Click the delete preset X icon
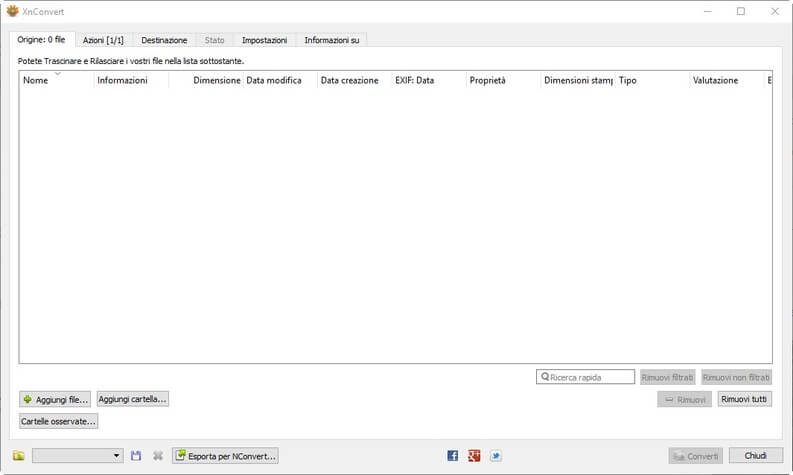 coord(157,456)
